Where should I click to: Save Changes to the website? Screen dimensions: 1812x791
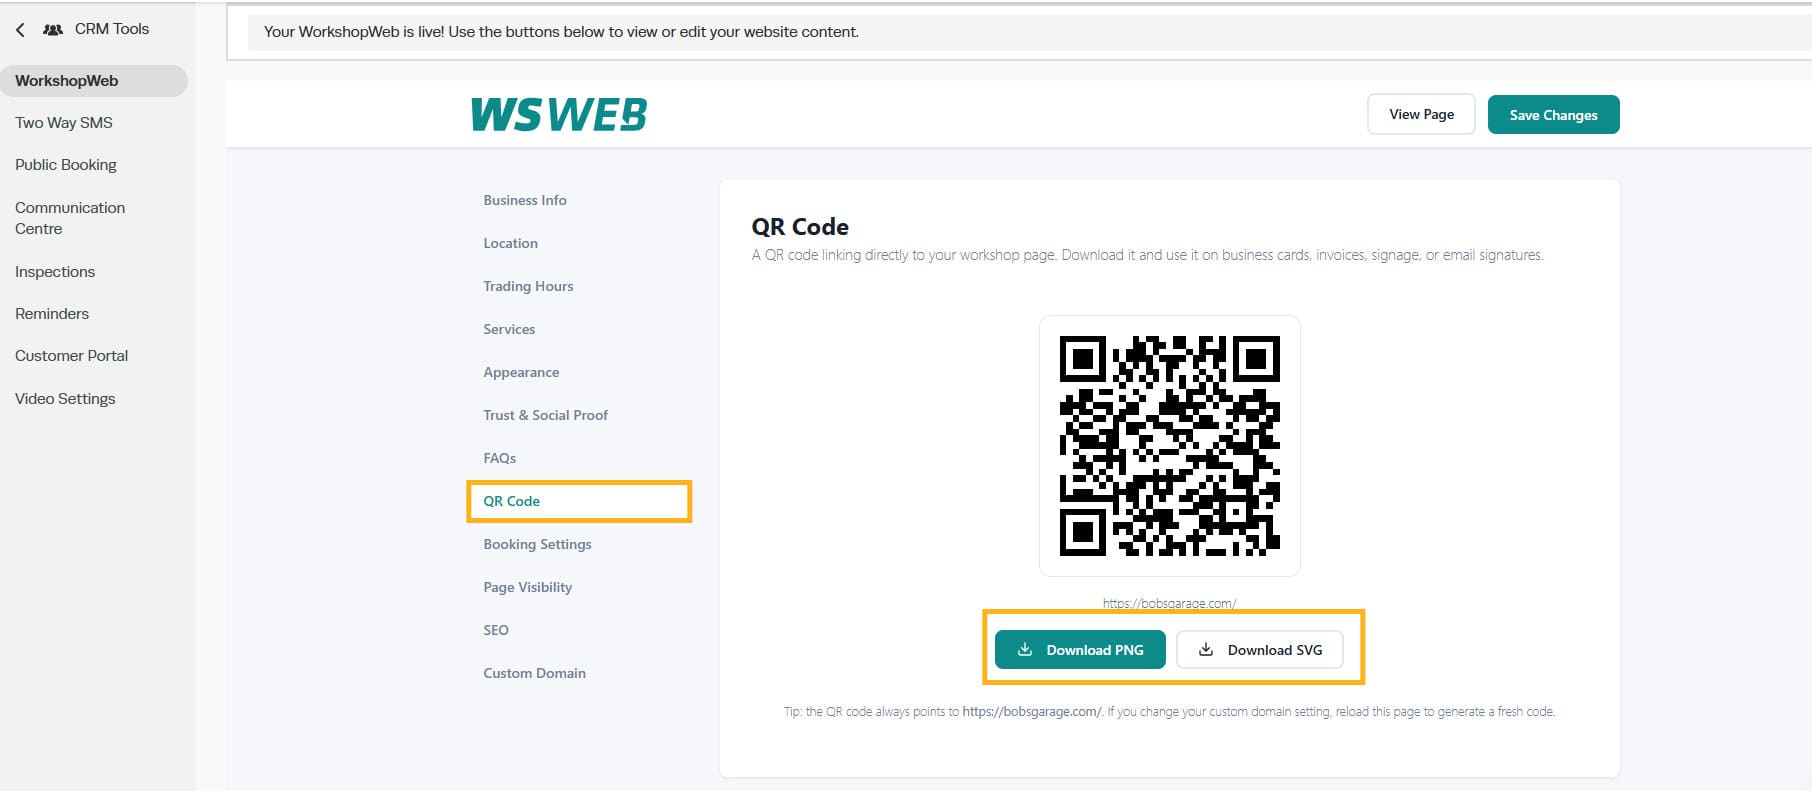1553,115
